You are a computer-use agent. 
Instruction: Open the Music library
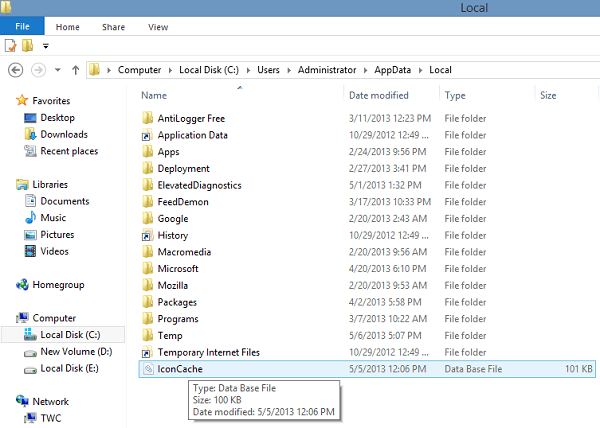coord(53,218)
